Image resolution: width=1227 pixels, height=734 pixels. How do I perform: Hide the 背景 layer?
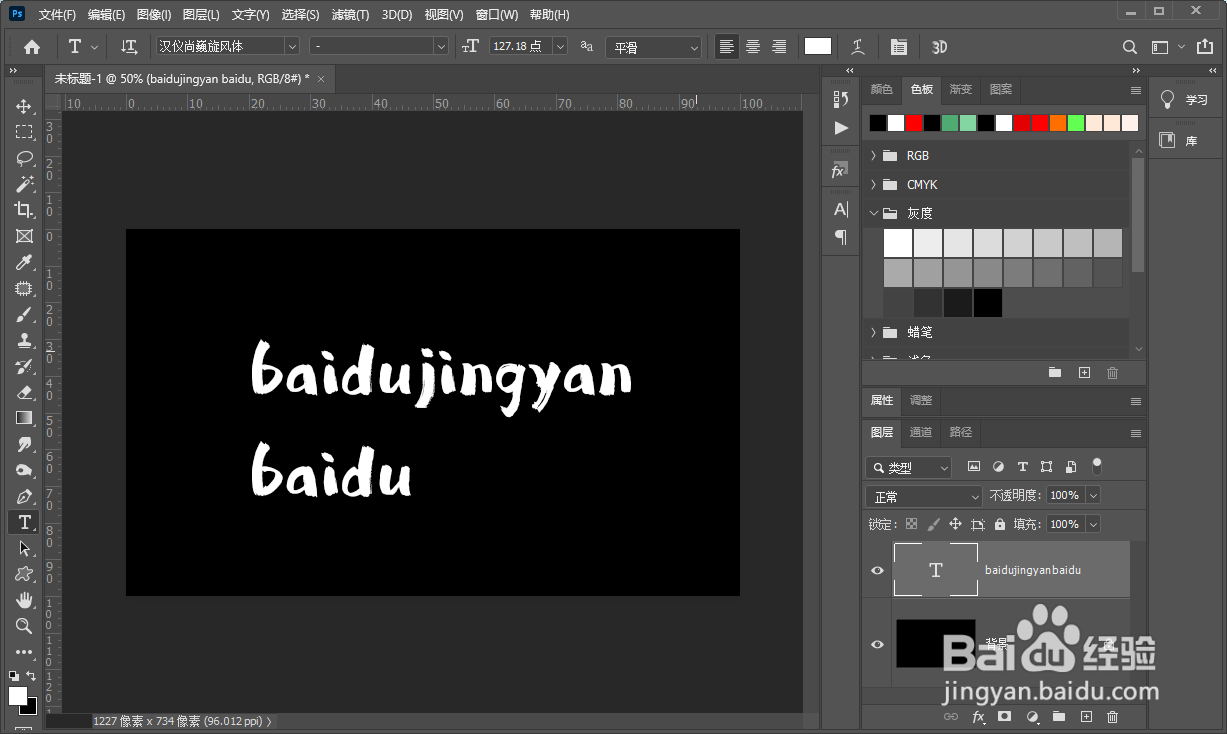[x=877, y=644]
